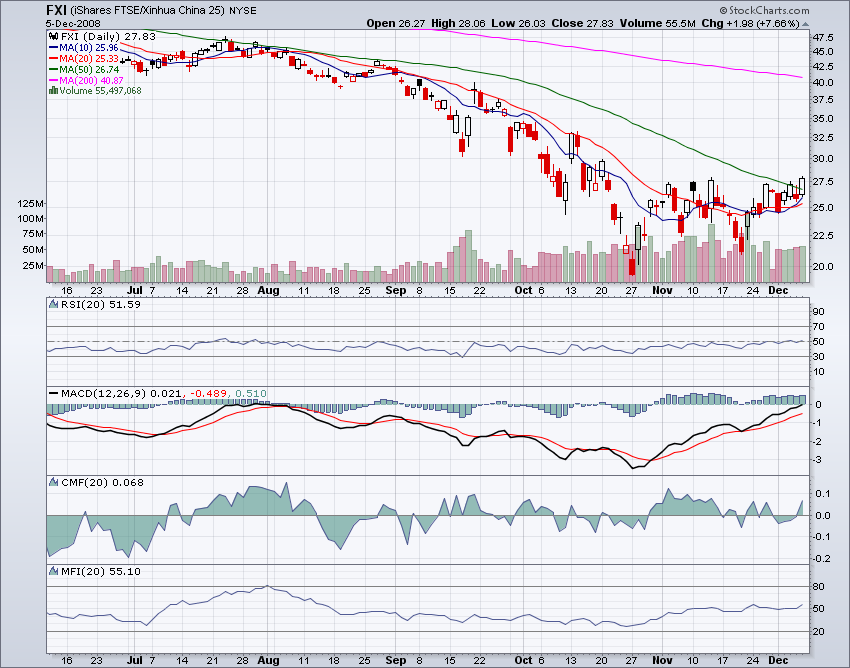
Task: Click the CMF(20) panel indicator icon
Action: point(54,482)
